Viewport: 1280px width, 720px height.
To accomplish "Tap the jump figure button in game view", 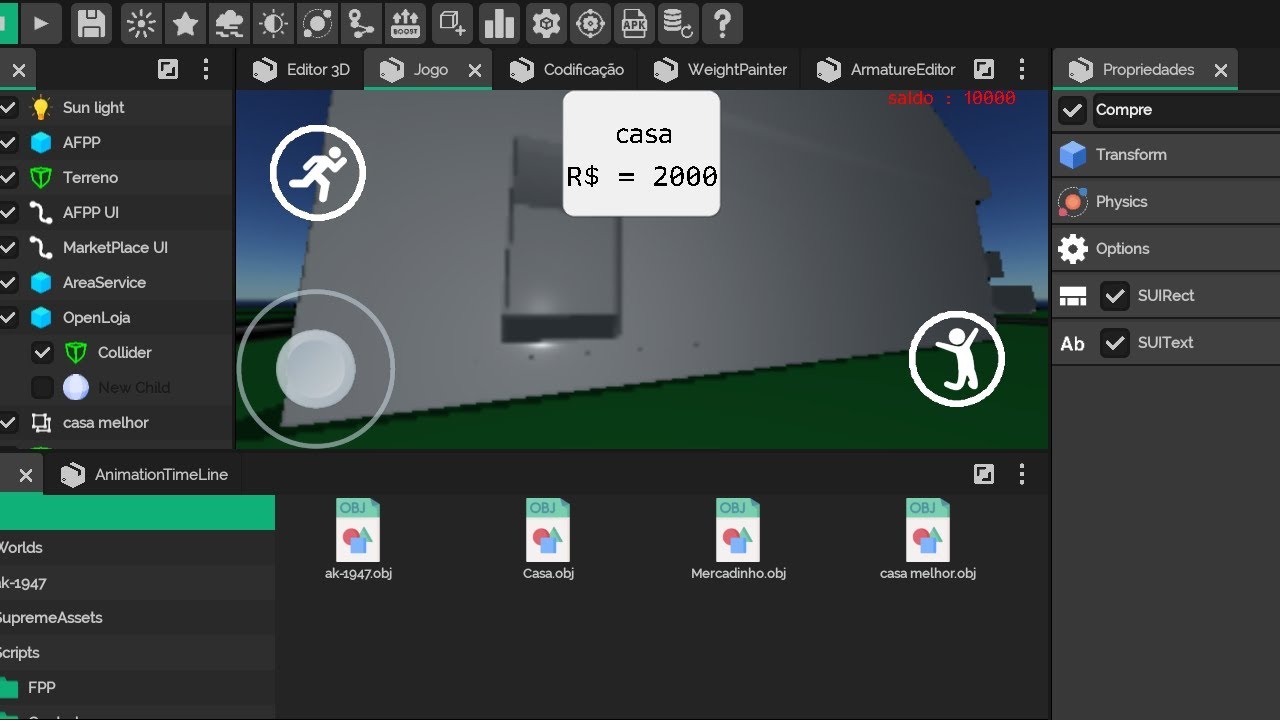I will pos(957,359).
